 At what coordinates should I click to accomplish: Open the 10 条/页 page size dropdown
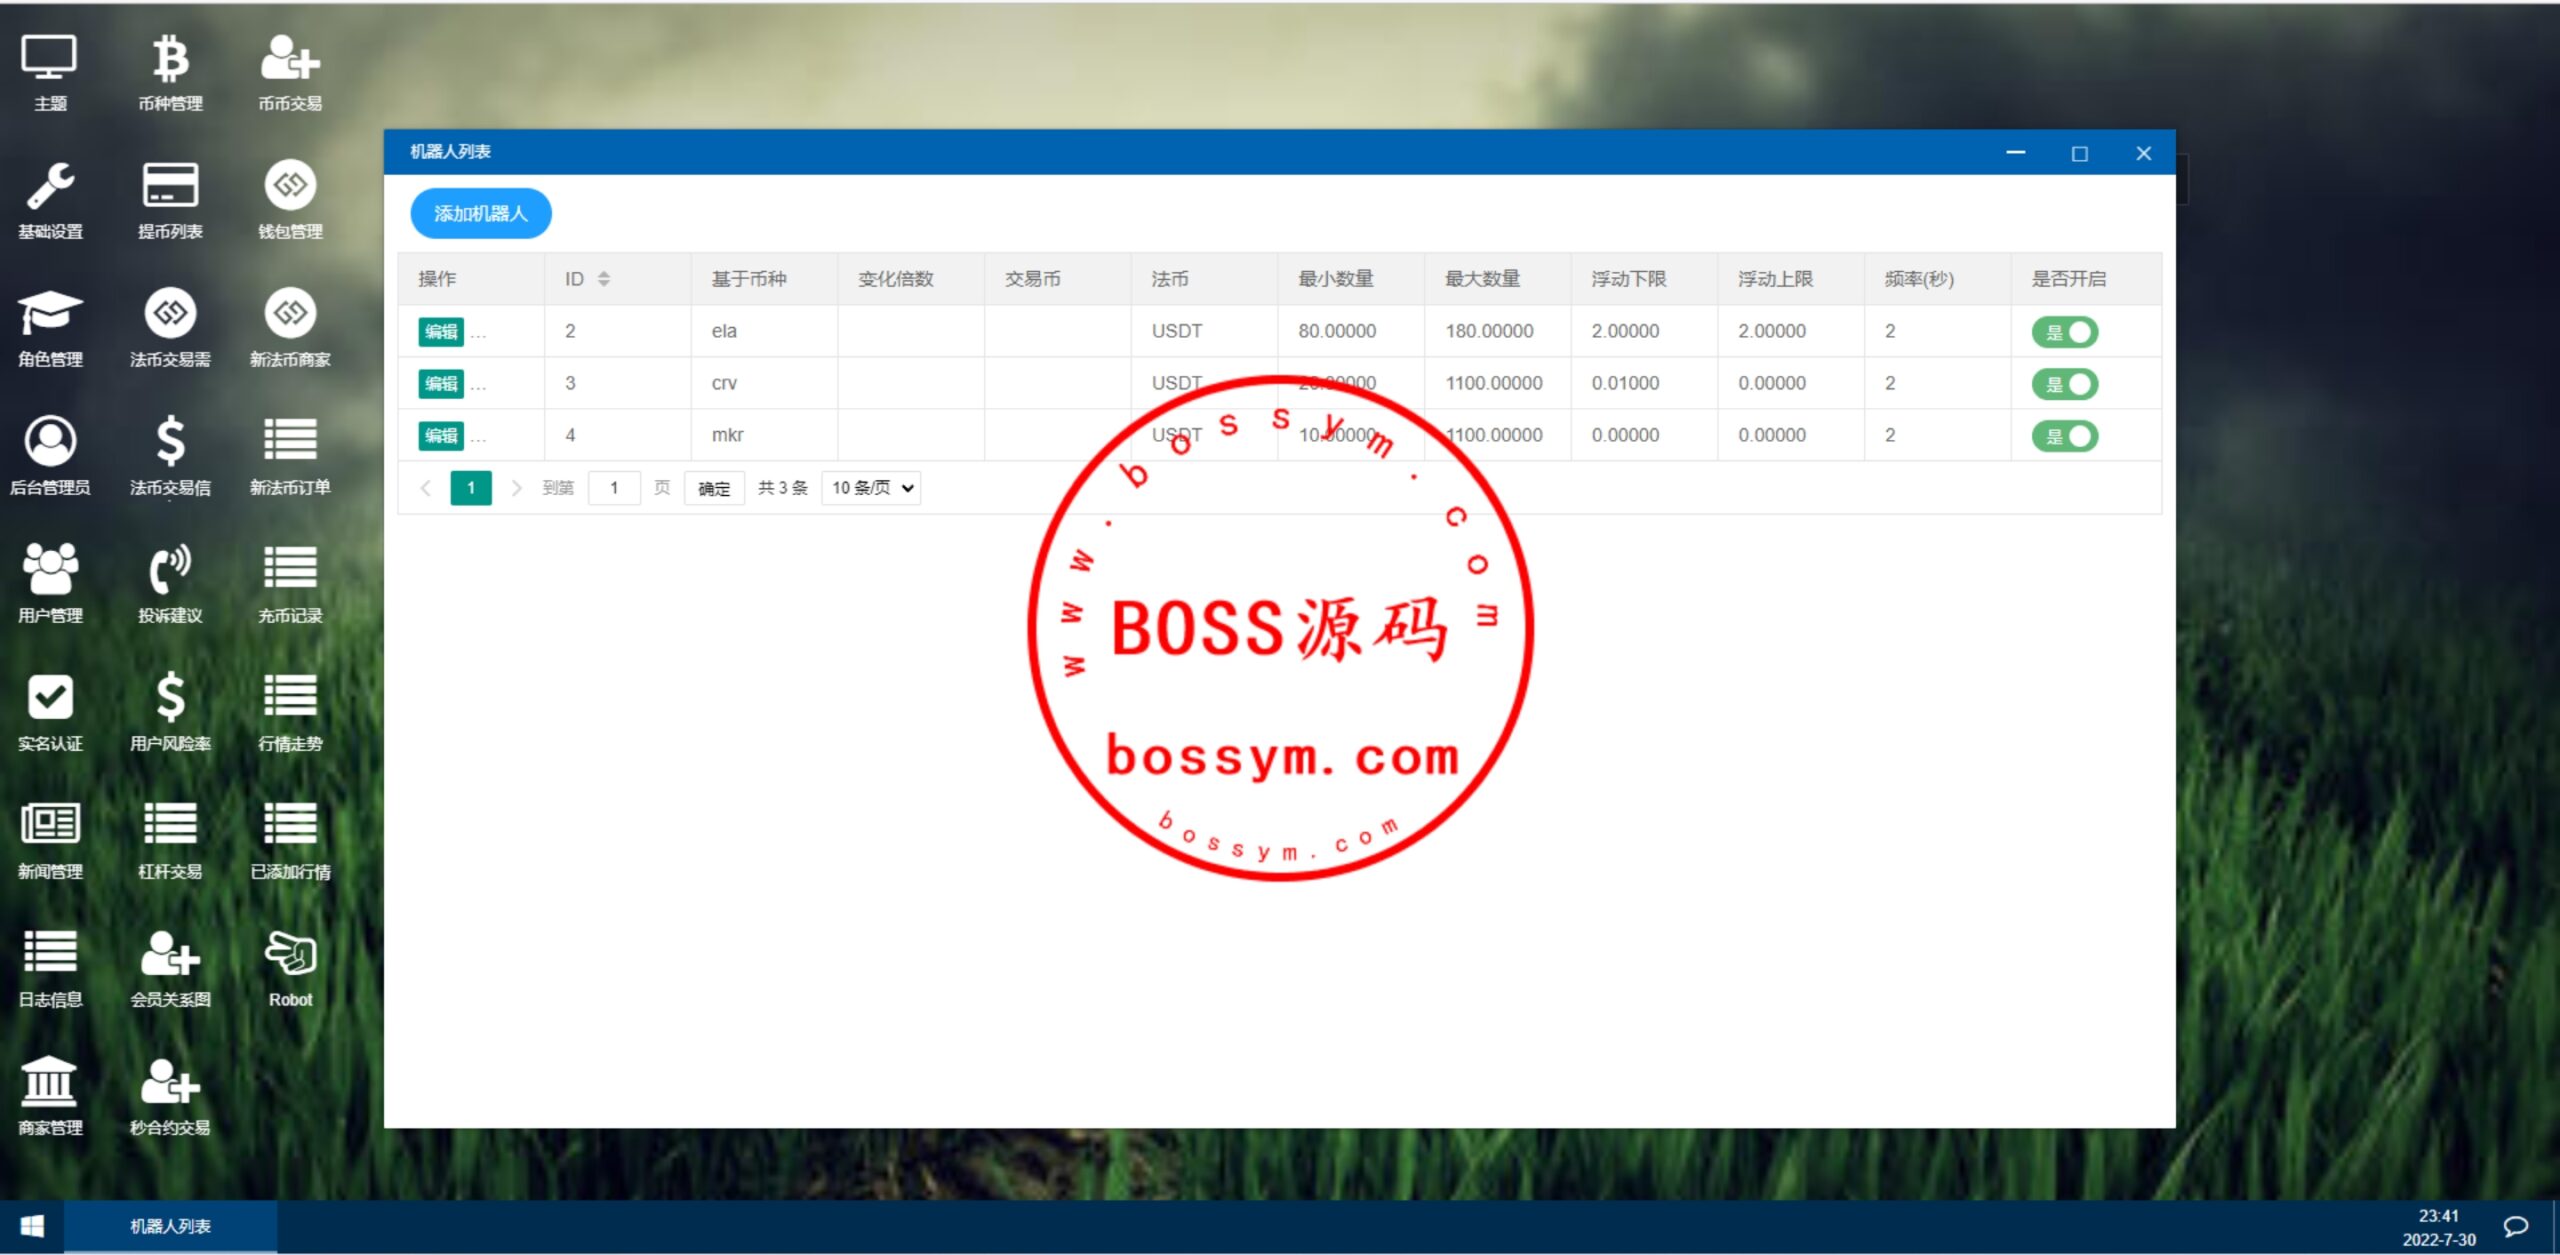pyautogui.click(x=871, y=488)
